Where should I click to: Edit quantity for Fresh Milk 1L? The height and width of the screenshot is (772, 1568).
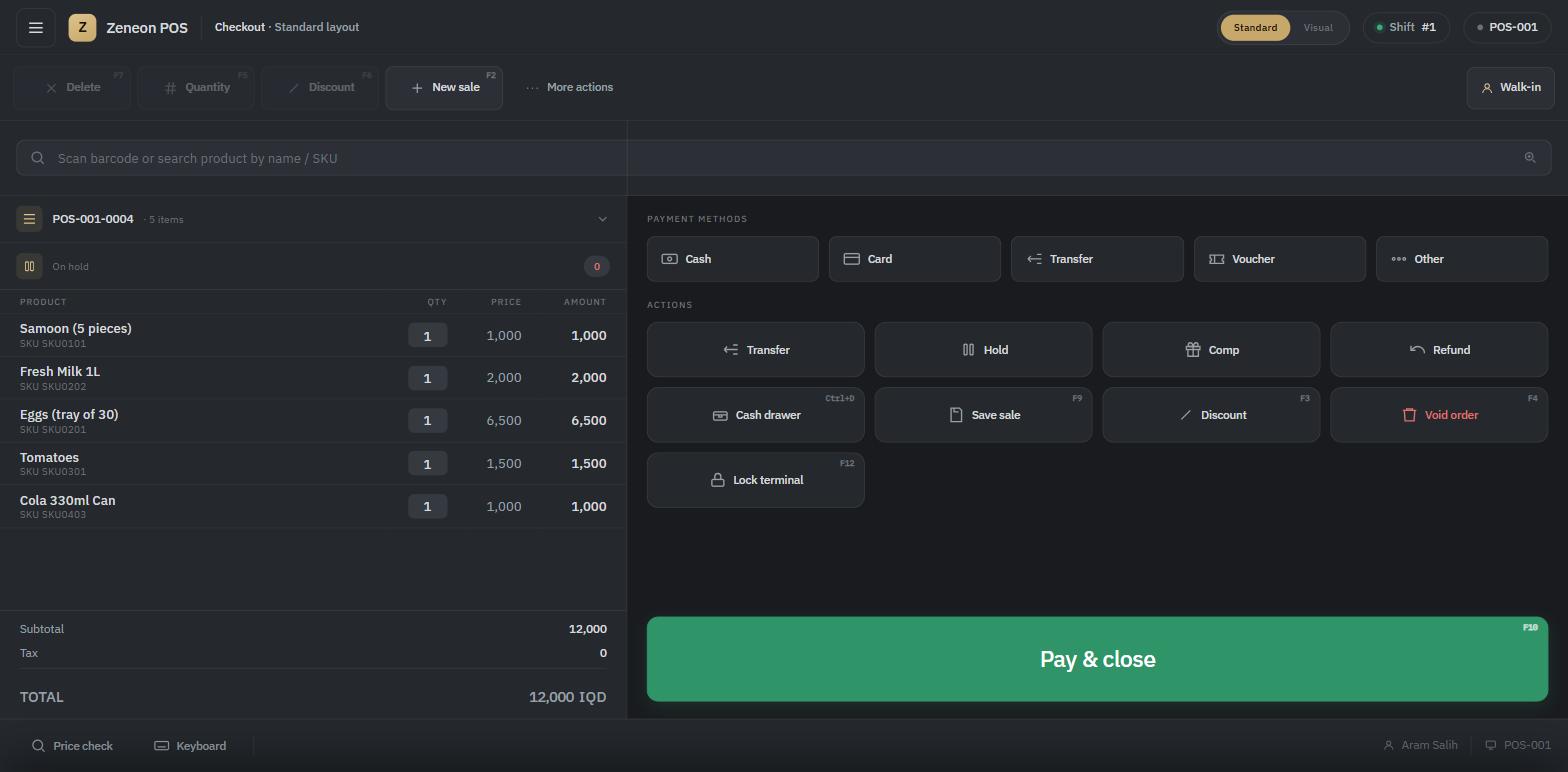427,378
